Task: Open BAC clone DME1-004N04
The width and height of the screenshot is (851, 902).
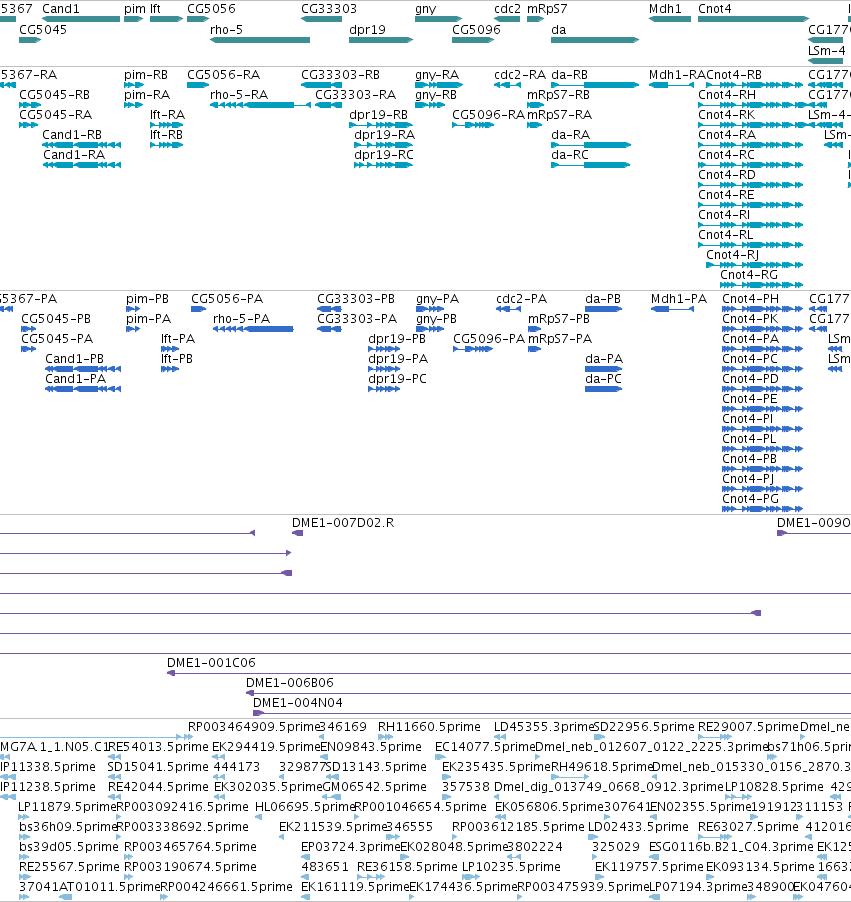Action: click(297, 702)
